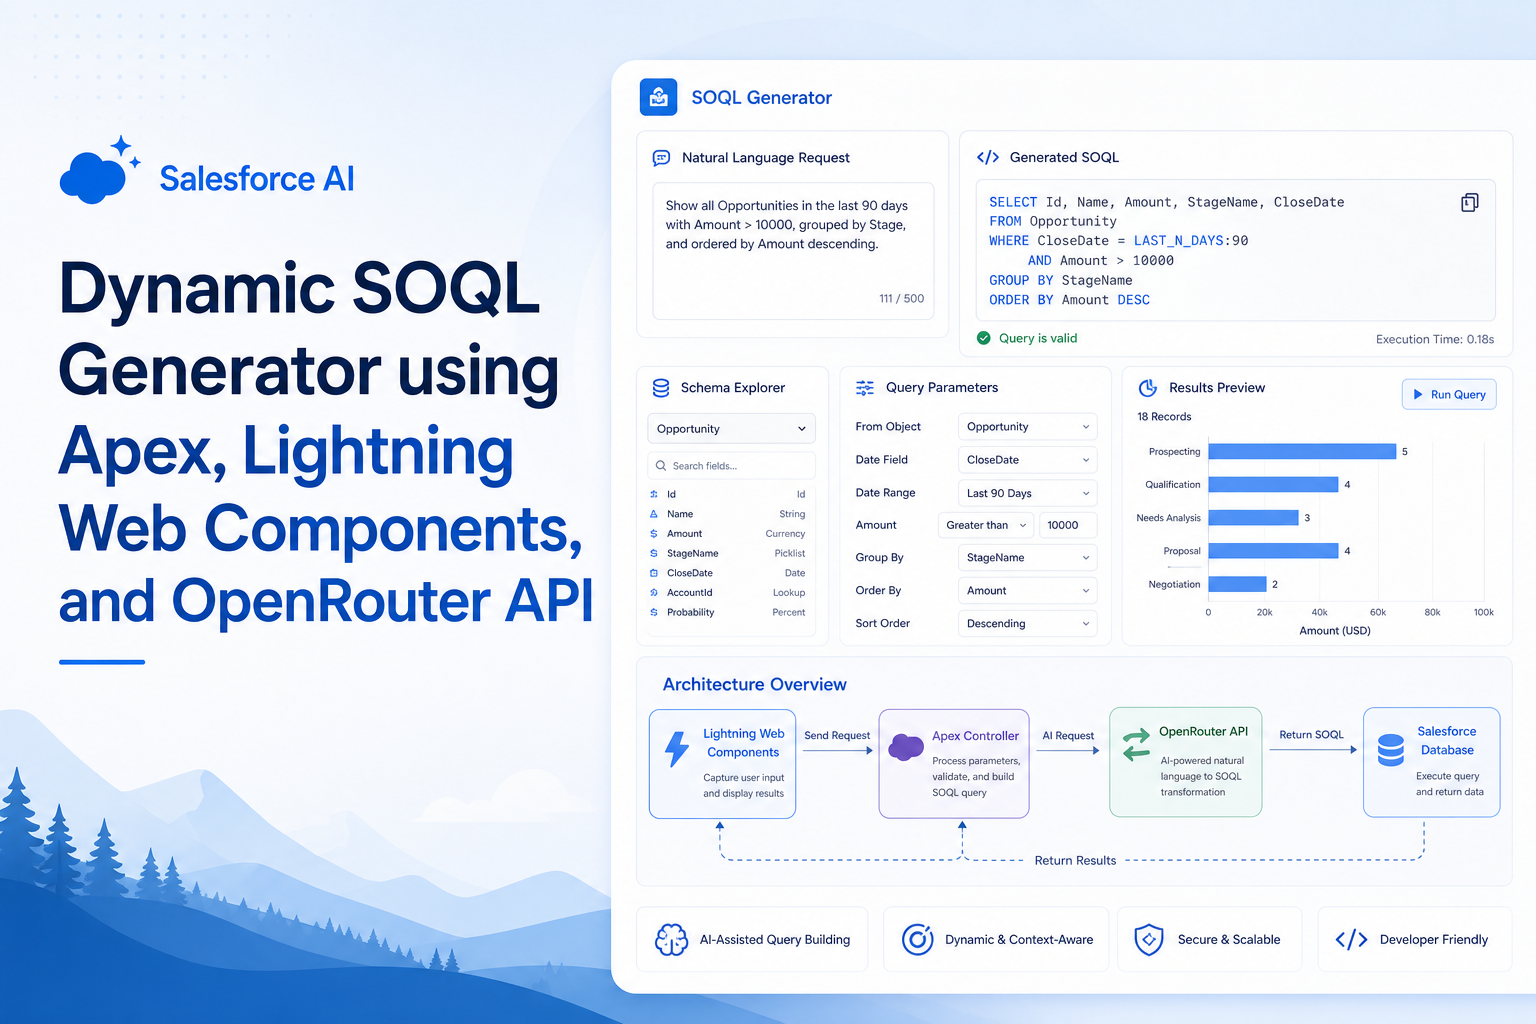Click the Negotiation bar in the chart
The image size is (1536, 1024).
pos(1237,584)
